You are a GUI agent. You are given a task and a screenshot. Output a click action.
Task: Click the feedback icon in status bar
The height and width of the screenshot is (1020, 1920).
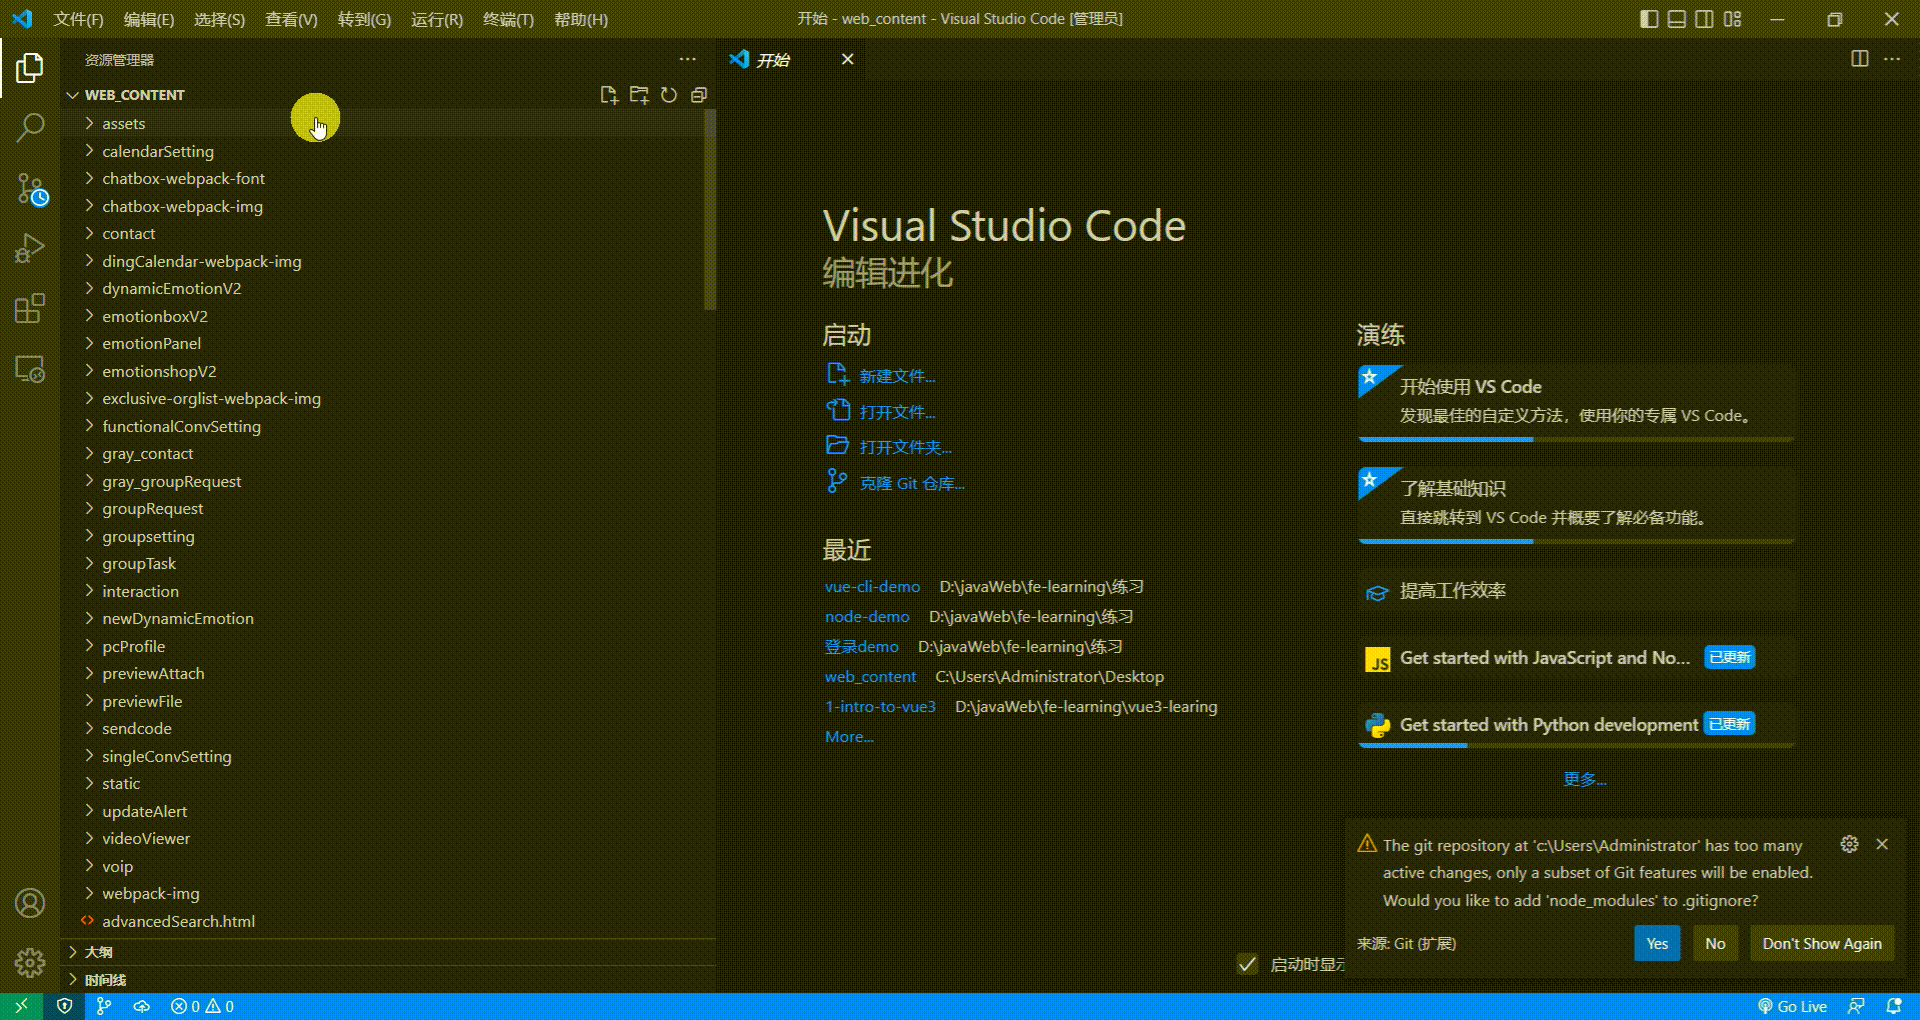(1856, 1006)
